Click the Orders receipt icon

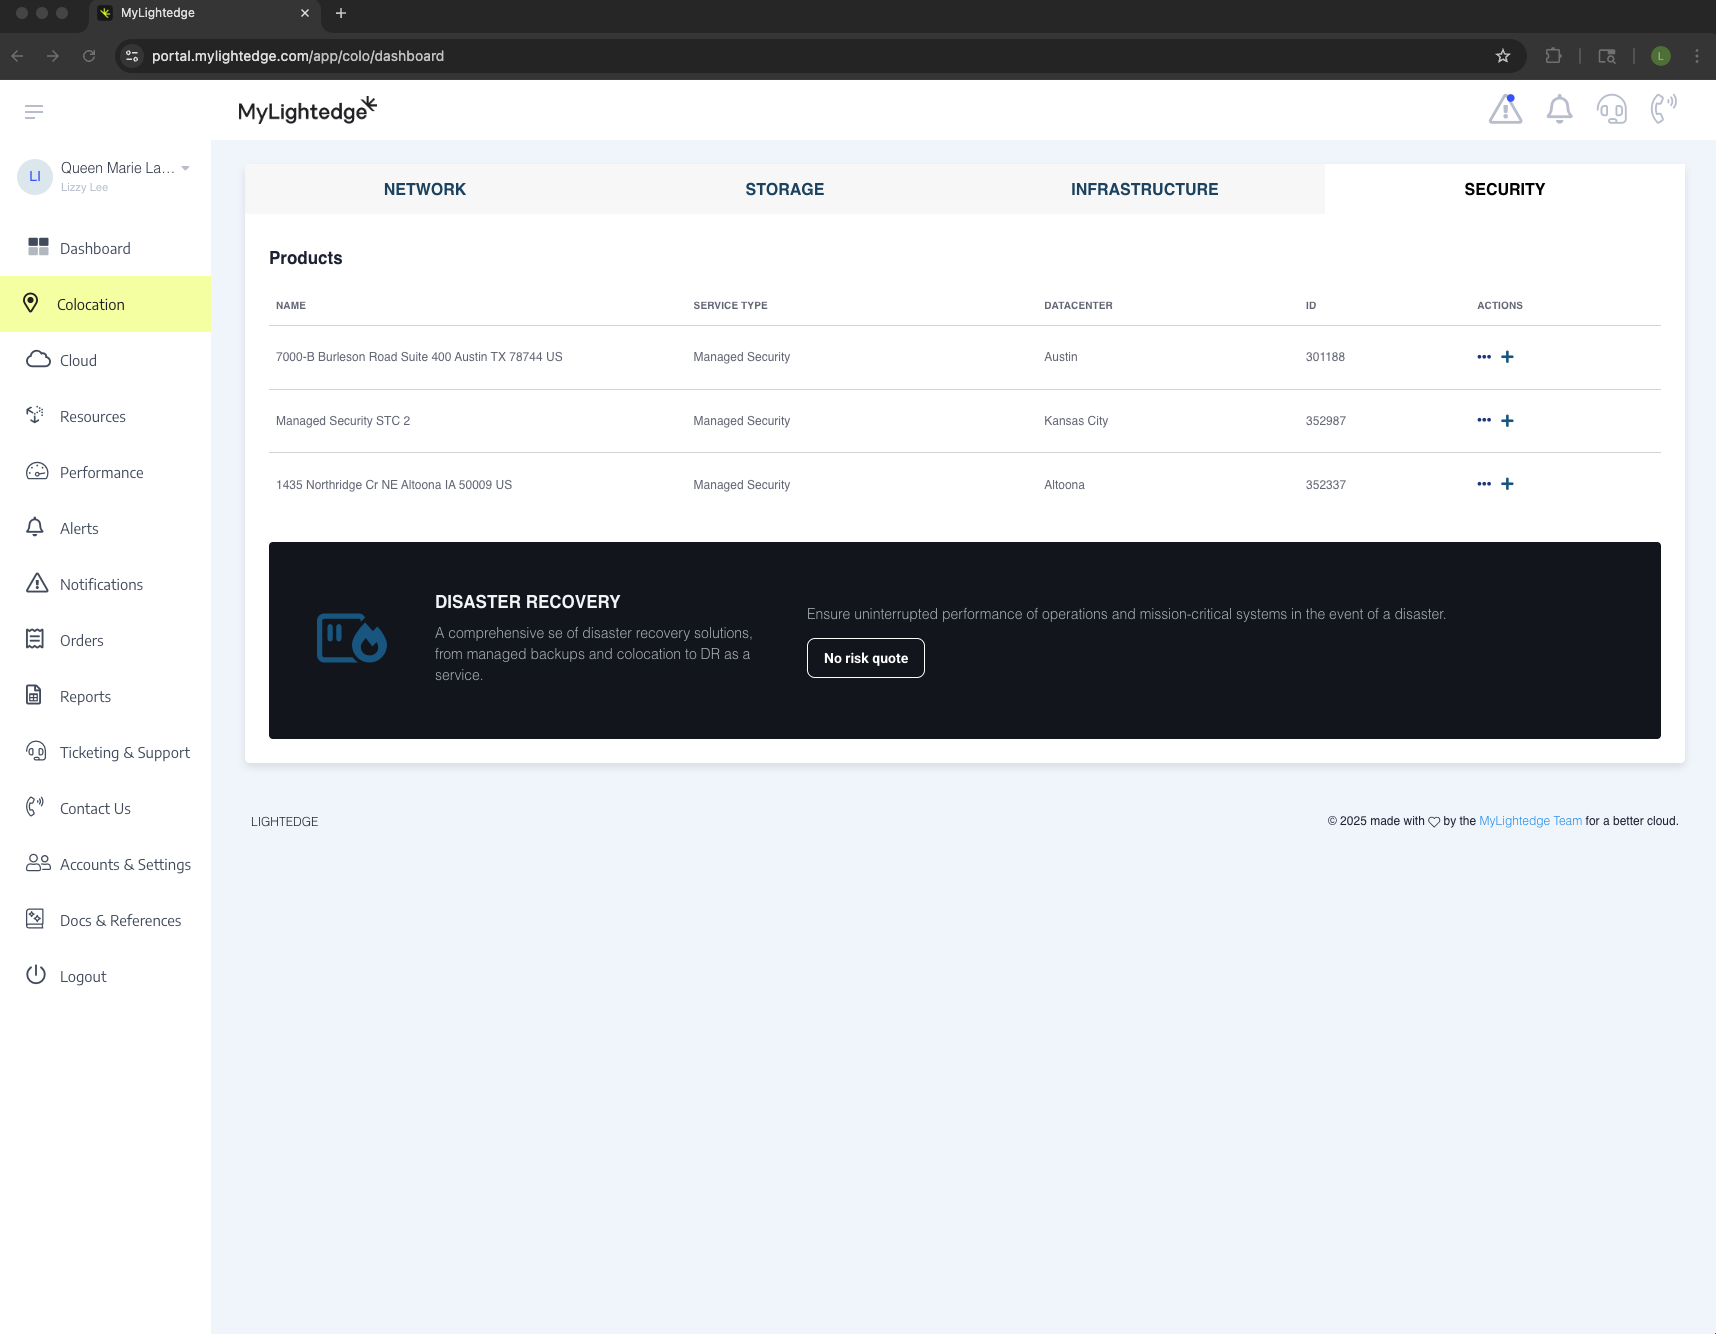tap(35, 639)
